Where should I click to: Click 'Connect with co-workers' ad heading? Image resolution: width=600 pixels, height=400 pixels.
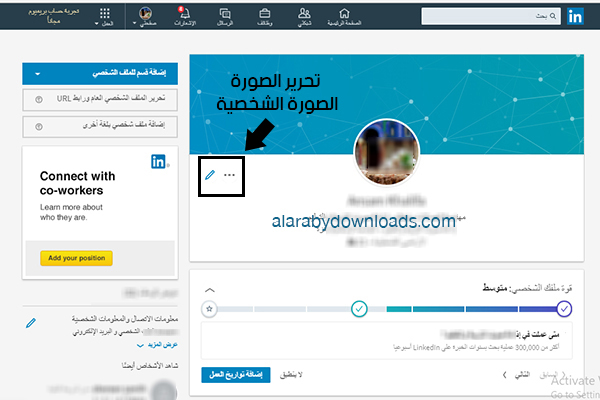77,183
